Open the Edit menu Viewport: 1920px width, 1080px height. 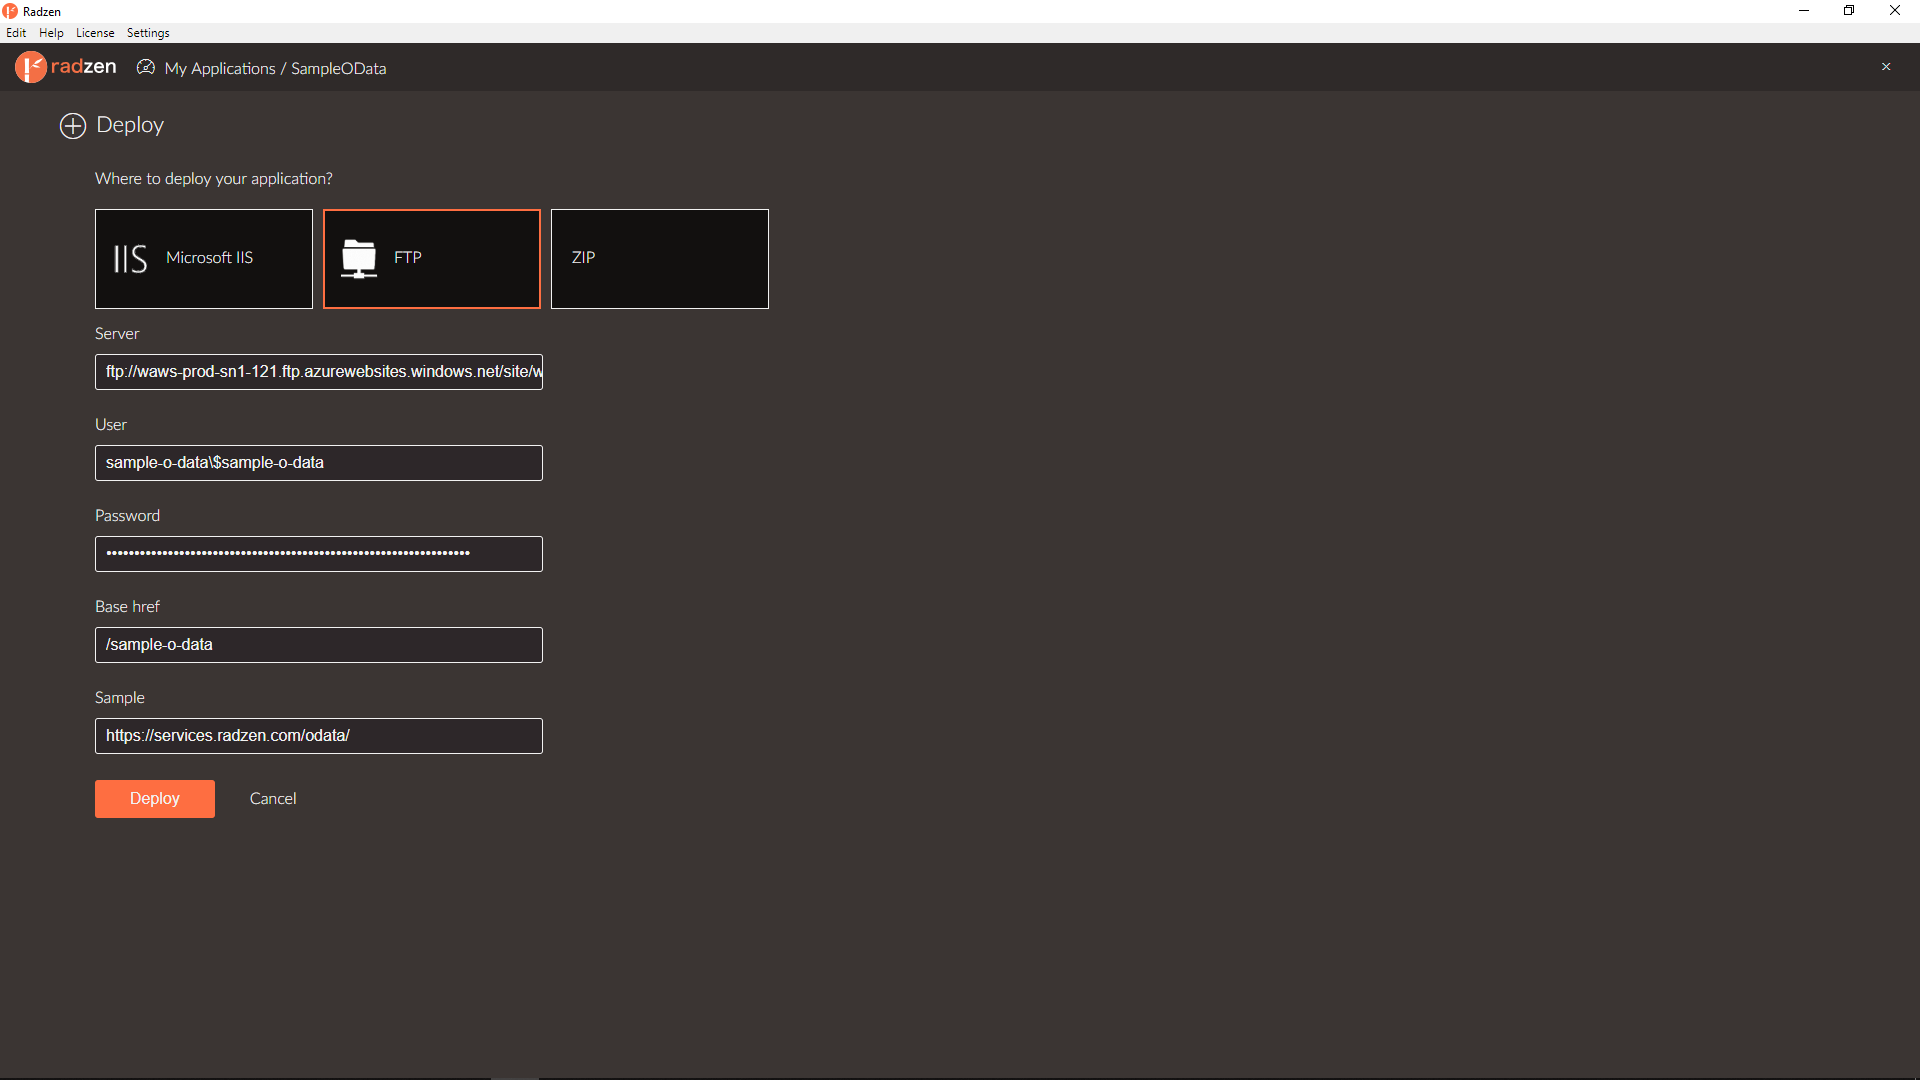tap(16, 33)
